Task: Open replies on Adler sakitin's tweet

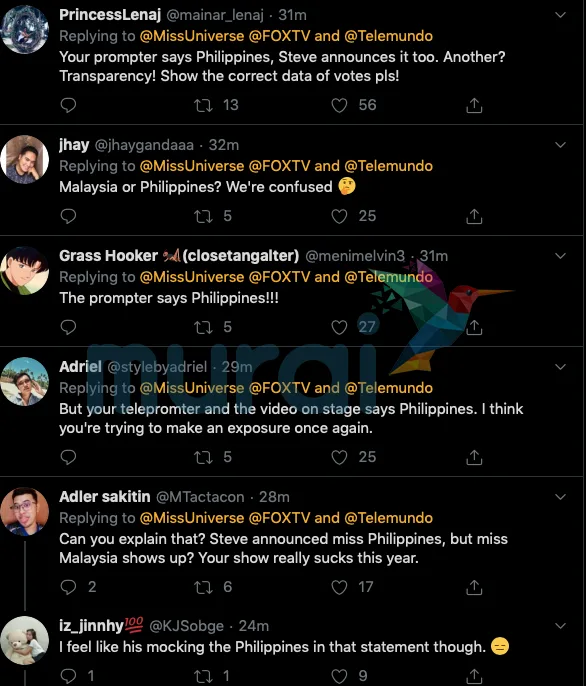Action: click(68, 587)
